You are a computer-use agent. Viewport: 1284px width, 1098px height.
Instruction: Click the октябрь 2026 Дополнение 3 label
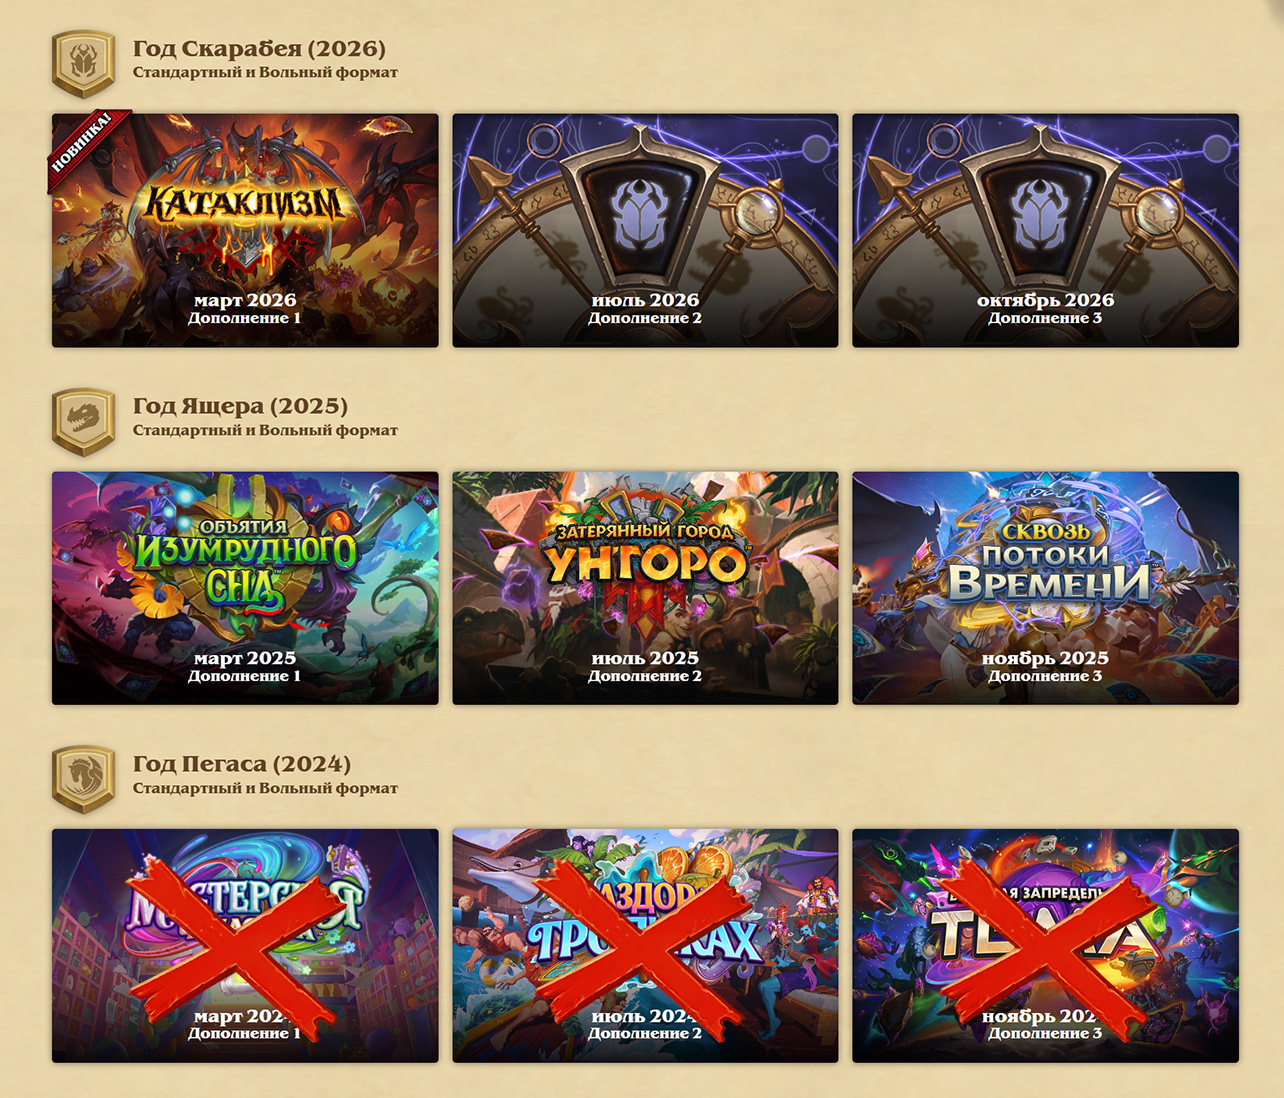point(1045,308)
